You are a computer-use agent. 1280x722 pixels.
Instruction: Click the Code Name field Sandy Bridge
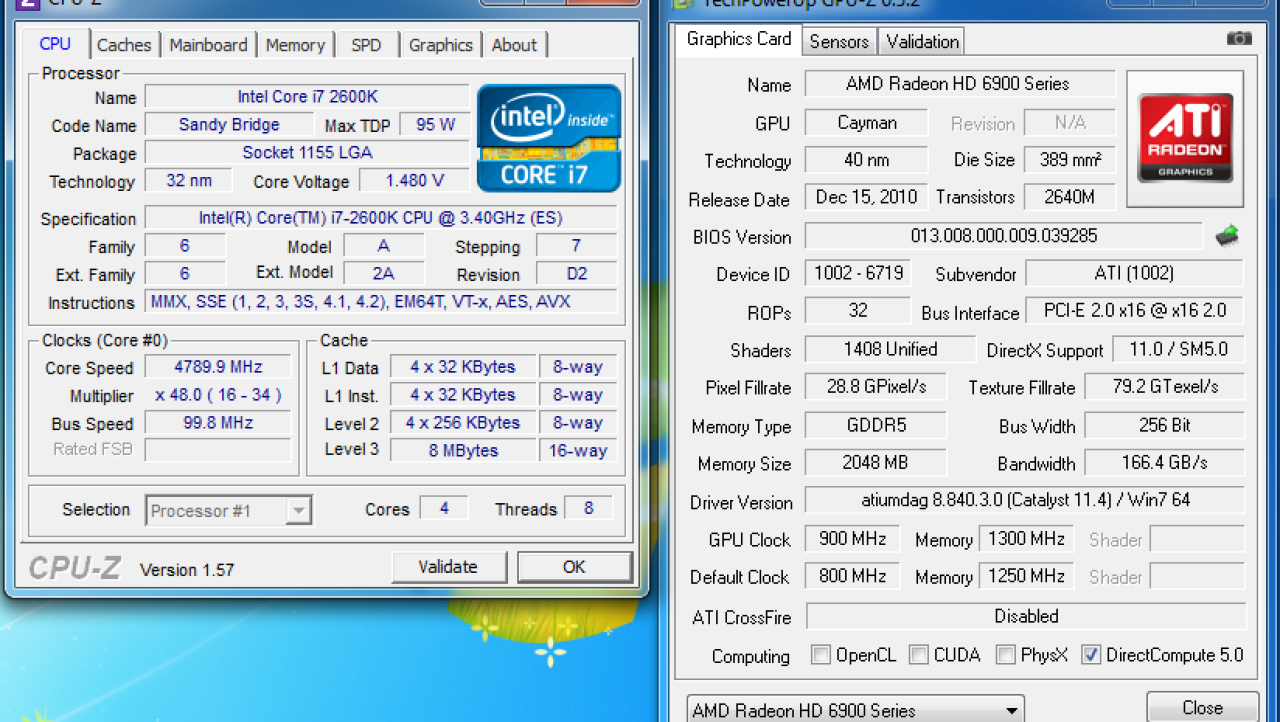229,125
